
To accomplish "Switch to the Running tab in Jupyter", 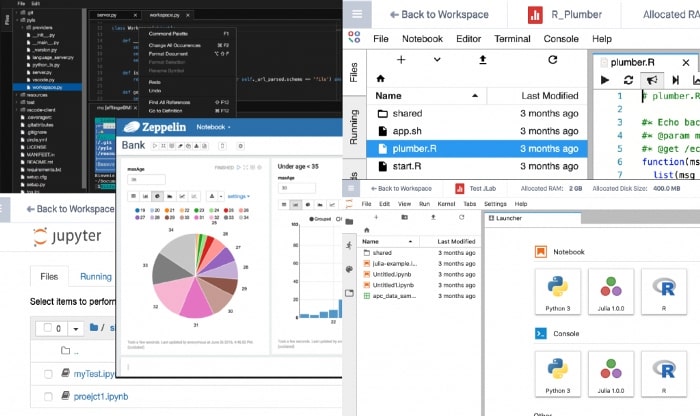I will pyautogui.click(x=96, y=277).
